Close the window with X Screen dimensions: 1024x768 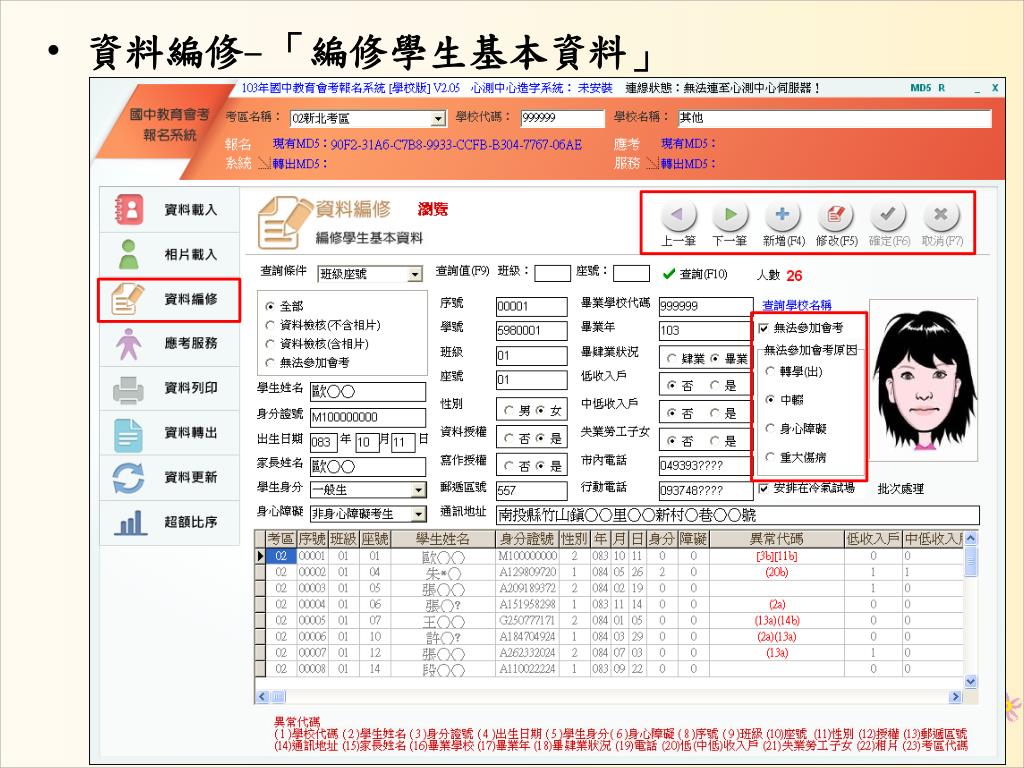pyautogui.click(x=995, y=88)
